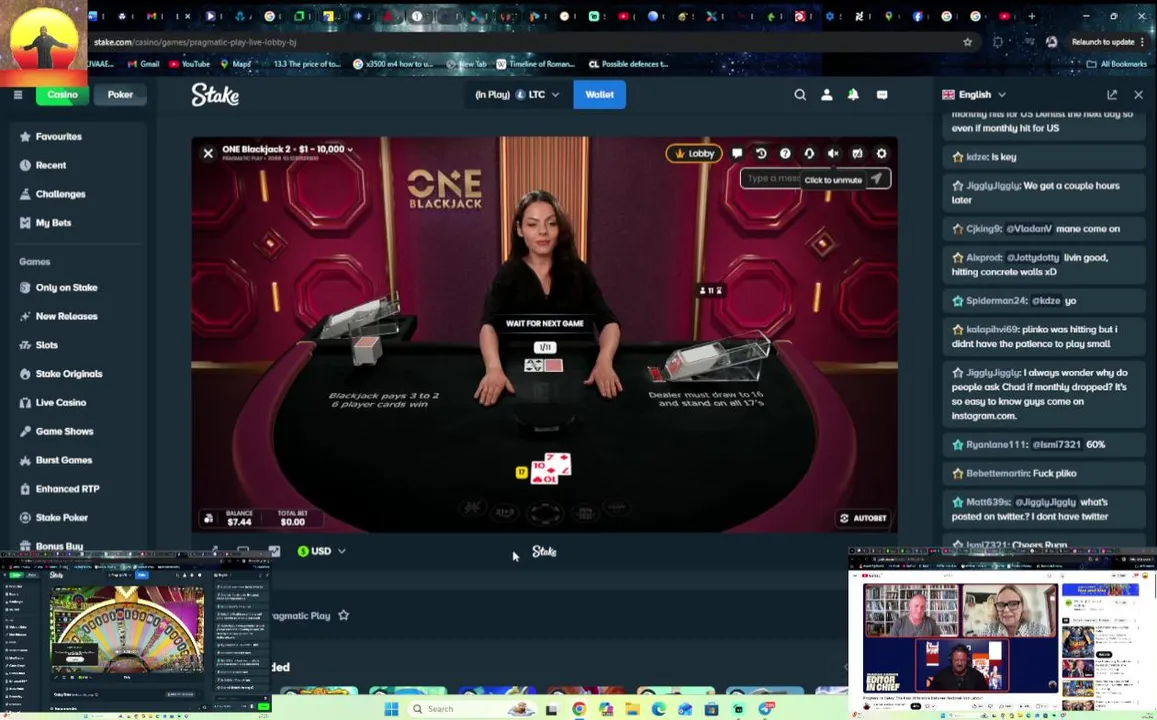Toggle theatre mode icon below game
The width and height of the screenshot is (1157, 720).
(243, 551)
